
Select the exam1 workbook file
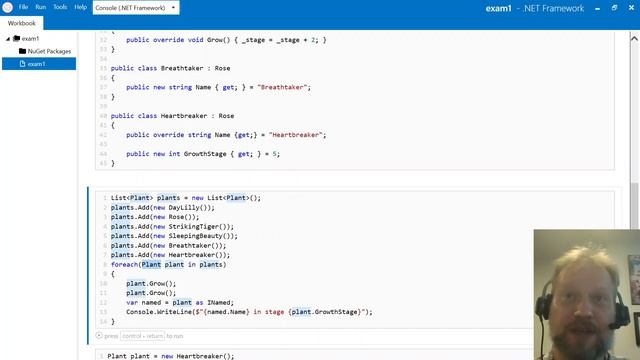[x=39, y=64]
